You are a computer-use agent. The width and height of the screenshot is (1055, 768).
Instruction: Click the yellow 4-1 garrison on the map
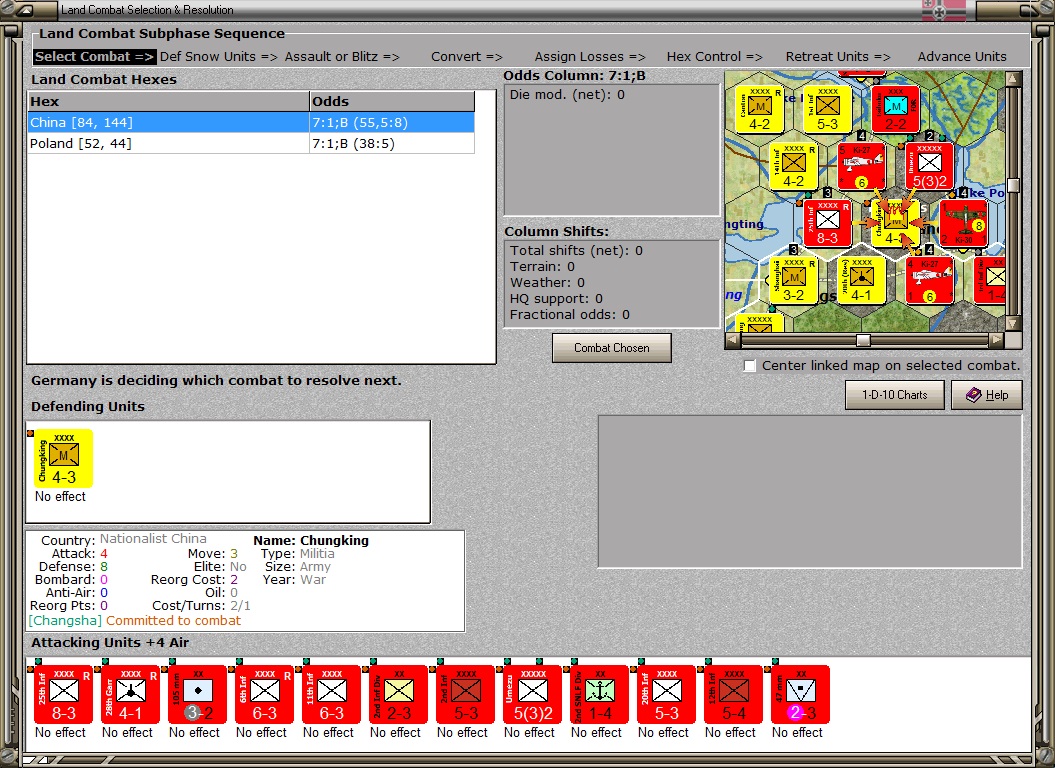coord(861,281)
